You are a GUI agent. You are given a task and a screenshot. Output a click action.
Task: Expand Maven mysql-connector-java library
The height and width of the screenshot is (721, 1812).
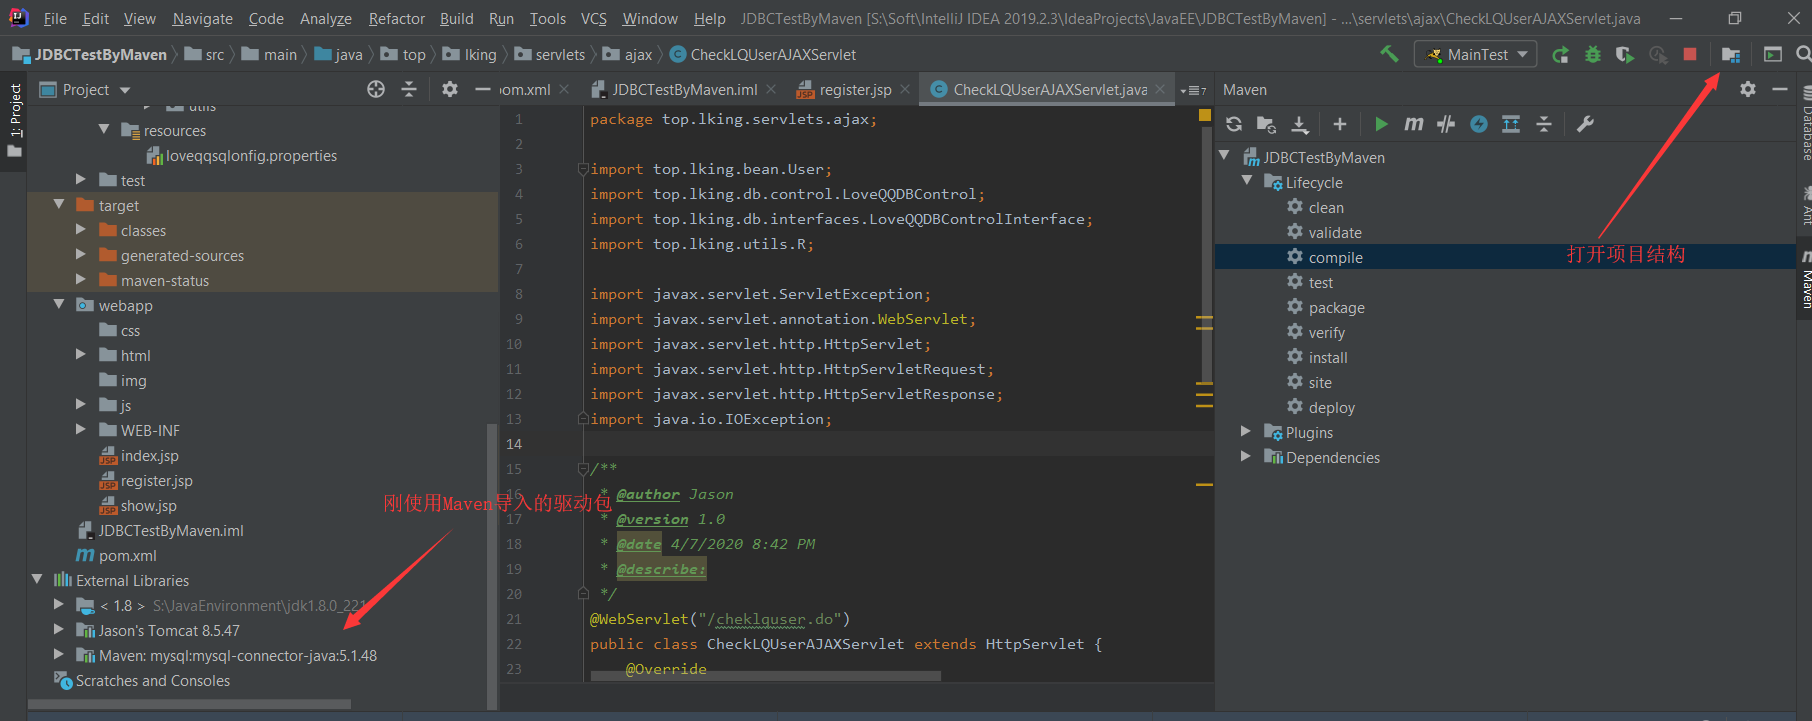(x=59, y=655)
